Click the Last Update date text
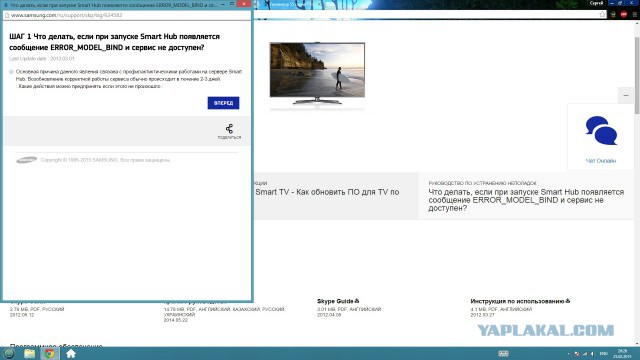 pyautogui.click(x=42, y=59)
